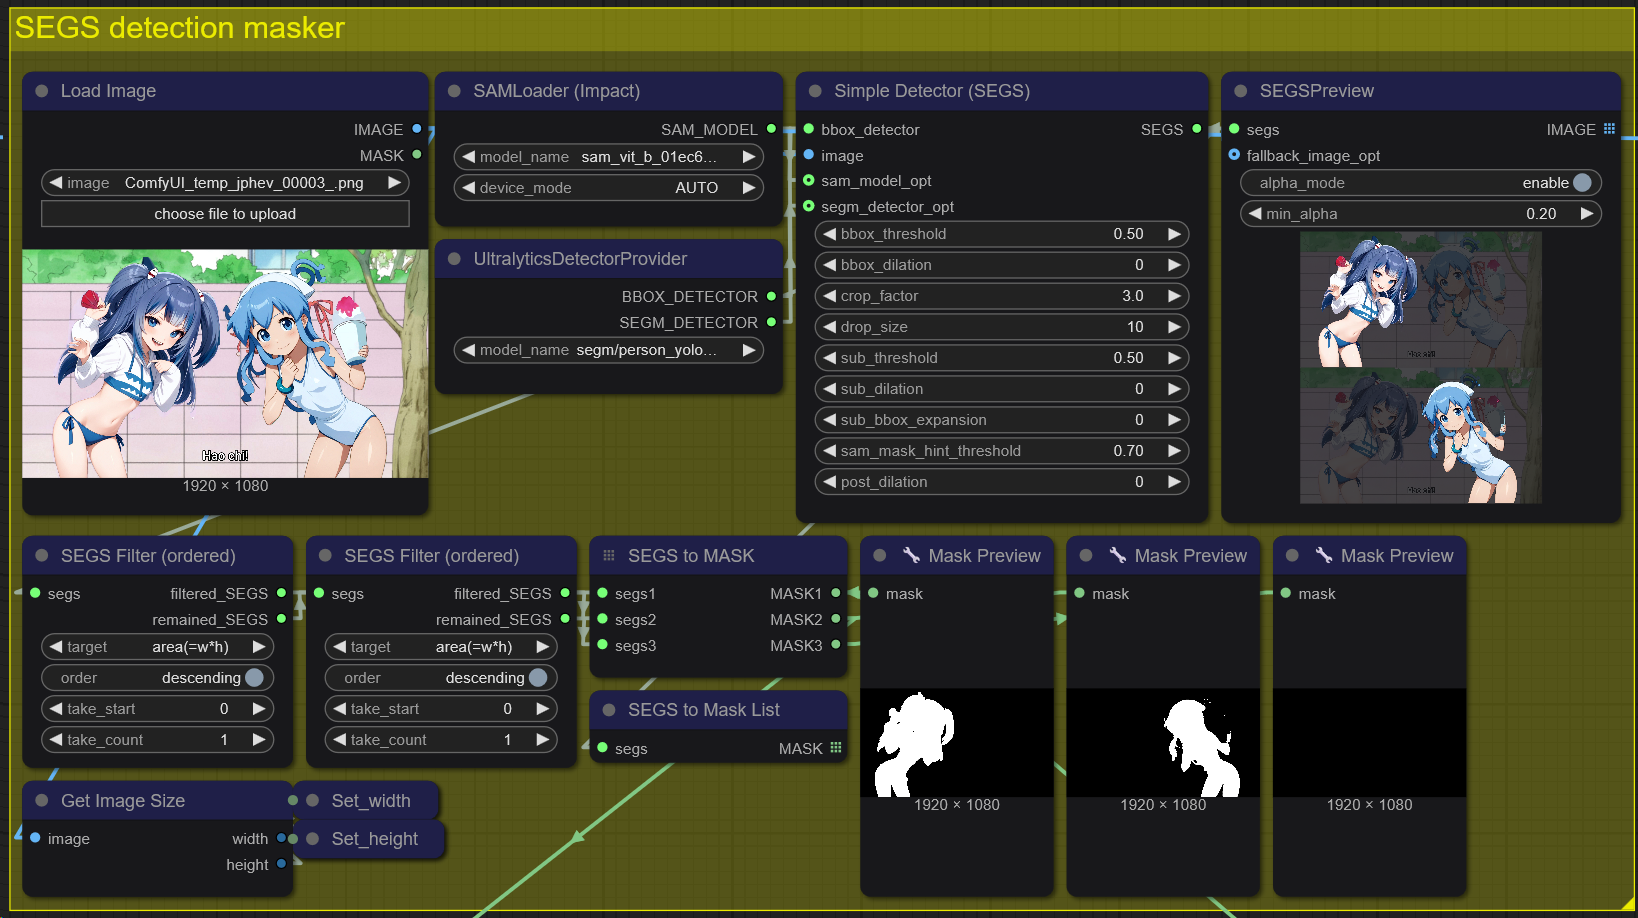The height and width of the screenshot is (918, 1638).
Task: Open the device_mode AUTO selector
Action: [608, 188]
